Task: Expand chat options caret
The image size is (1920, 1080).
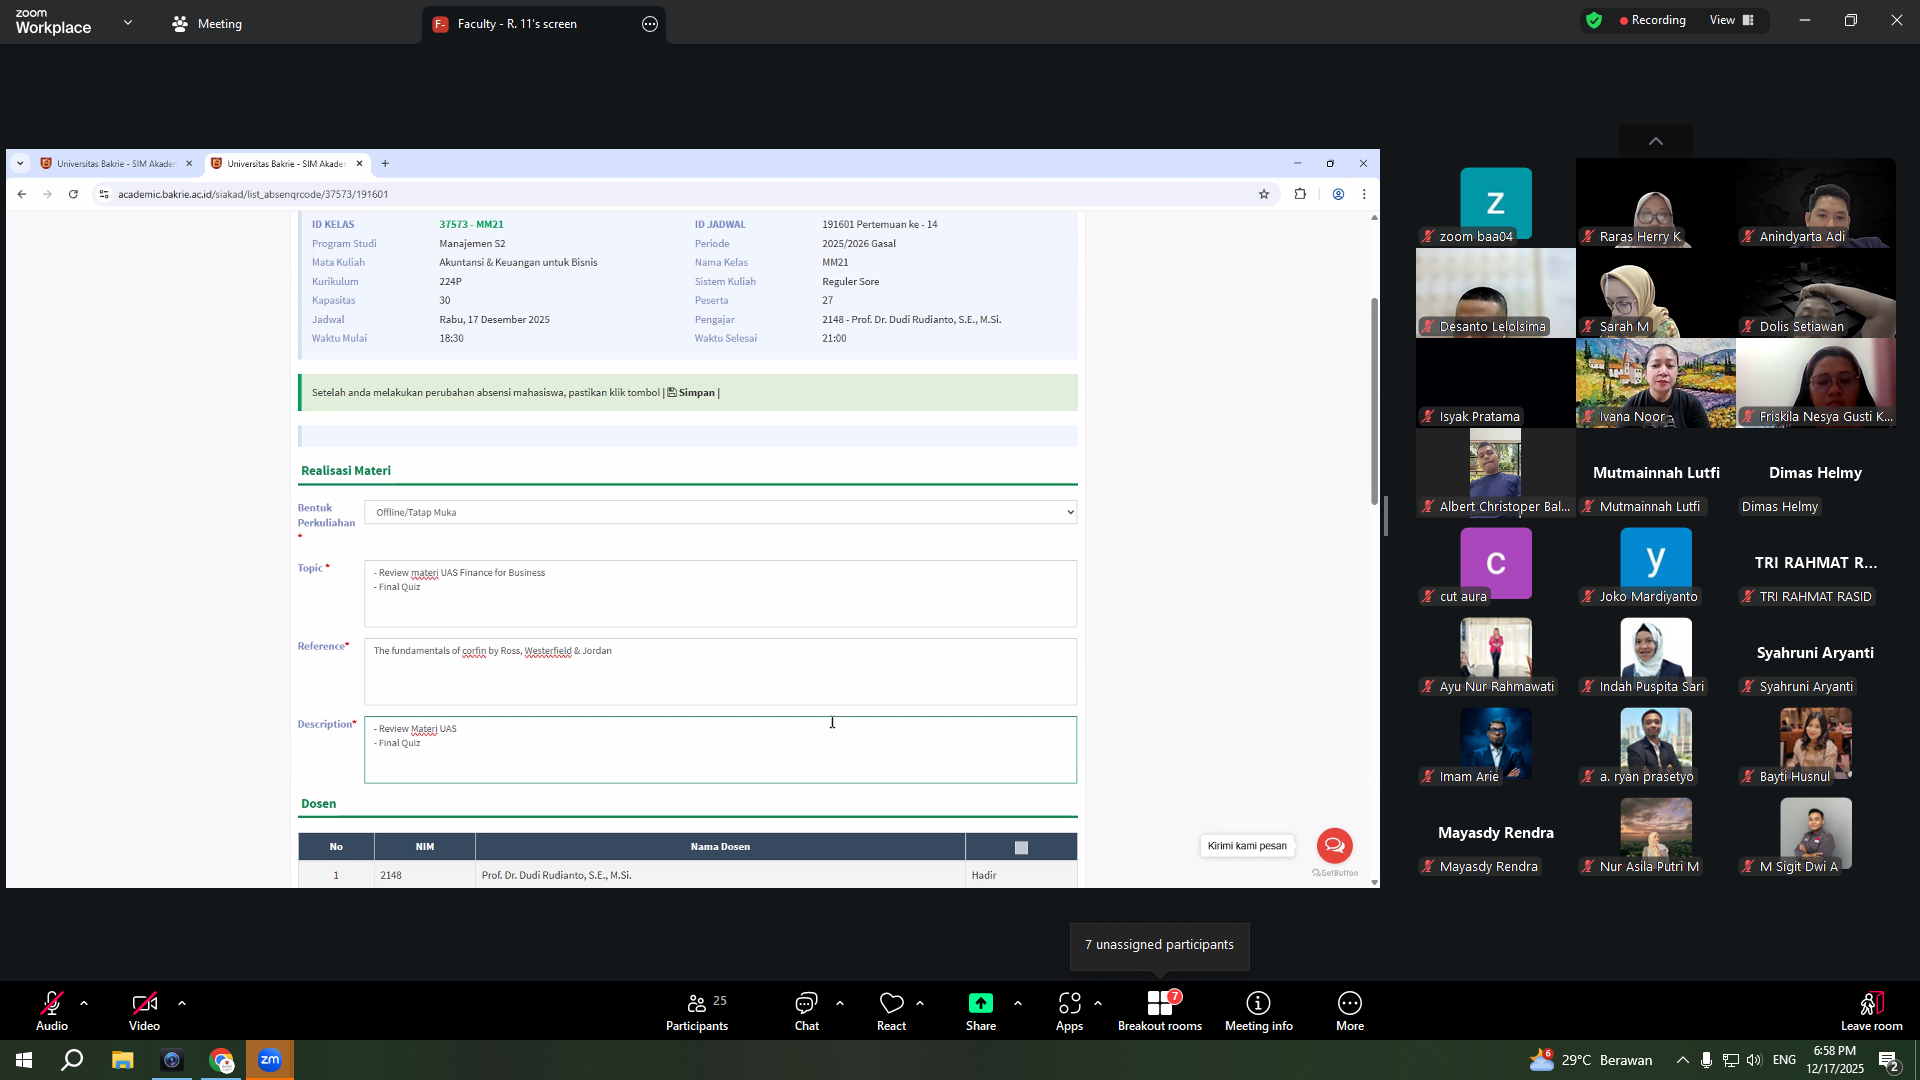Action: 840,1003
